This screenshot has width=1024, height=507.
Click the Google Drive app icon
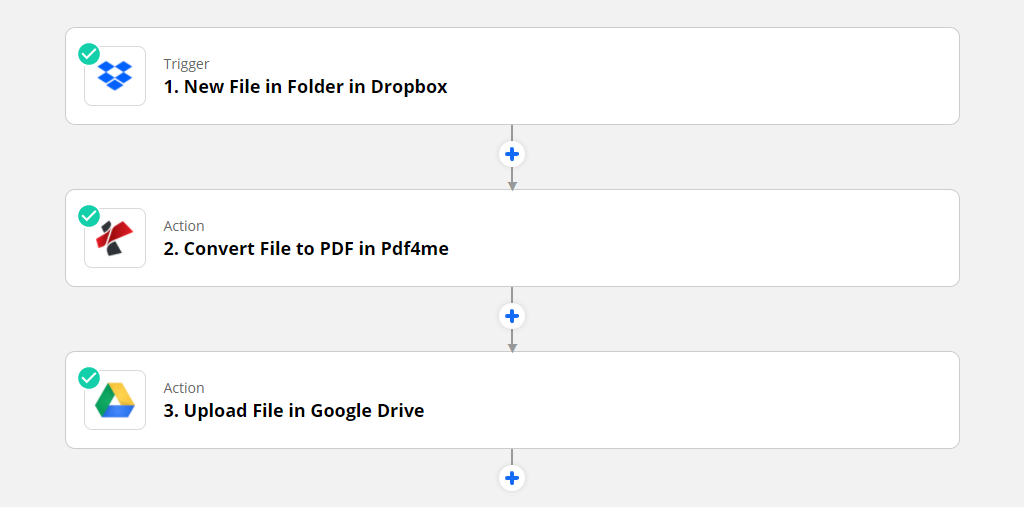pyautogui.click(x=115, y=400)
